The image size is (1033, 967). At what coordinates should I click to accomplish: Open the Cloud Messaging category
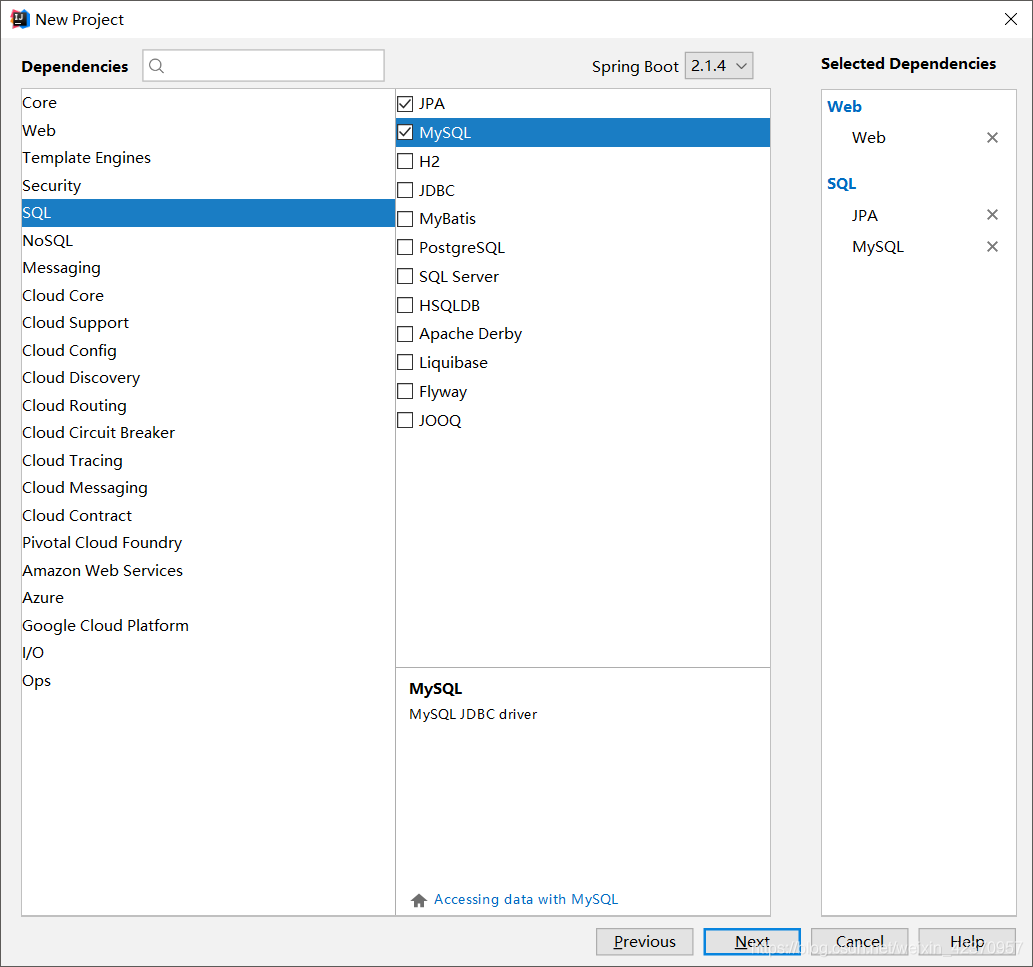pyautogui.click(x=208, y=488)
